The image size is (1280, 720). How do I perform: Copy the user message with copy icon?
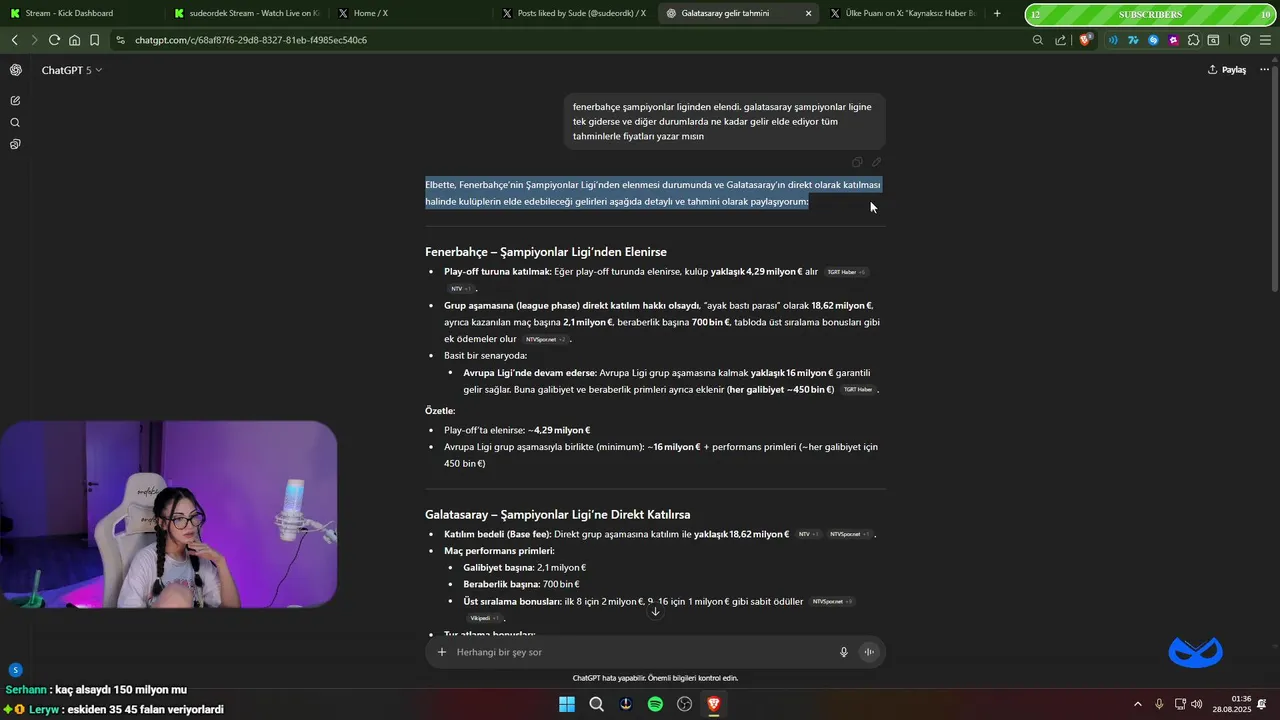click(x=857, y=162)
